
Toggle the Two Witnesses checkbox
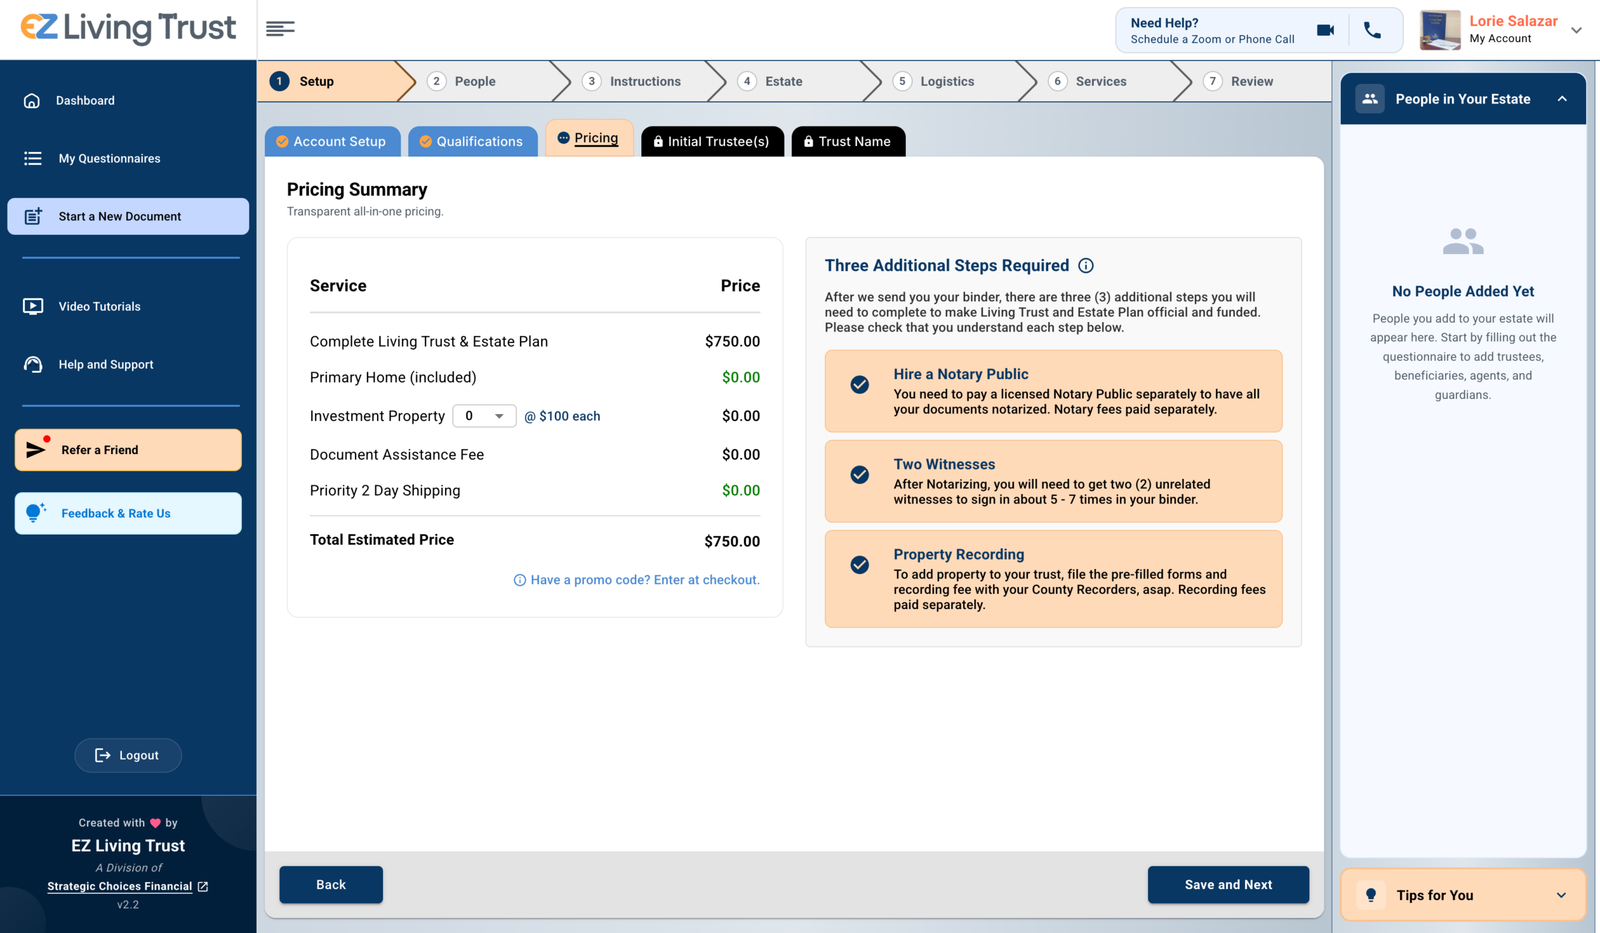pyautogui.click(x=860, y=474)
